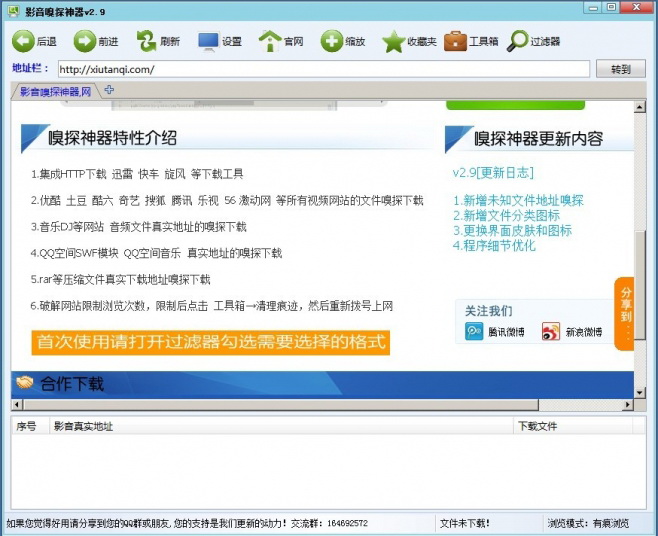Click the QQ群 status bar message
This screenshot has height=536, width=658.
pyautogui.click(x=187, y=523)
